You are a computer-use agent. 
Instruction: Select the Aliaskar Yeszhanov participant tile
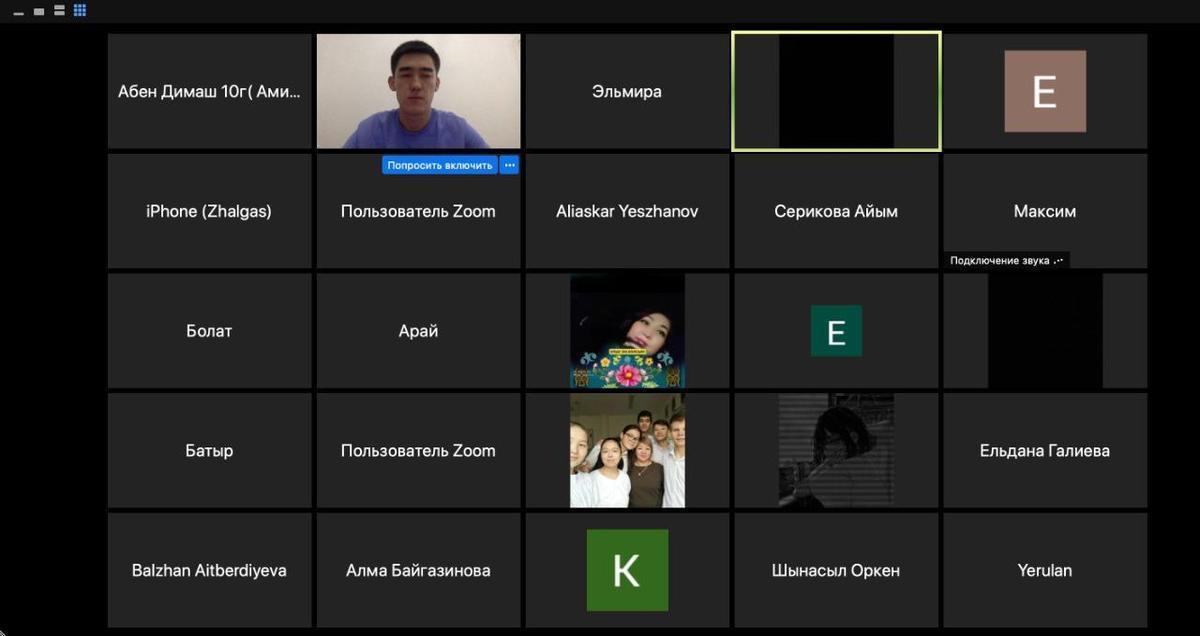click(627, 211)
